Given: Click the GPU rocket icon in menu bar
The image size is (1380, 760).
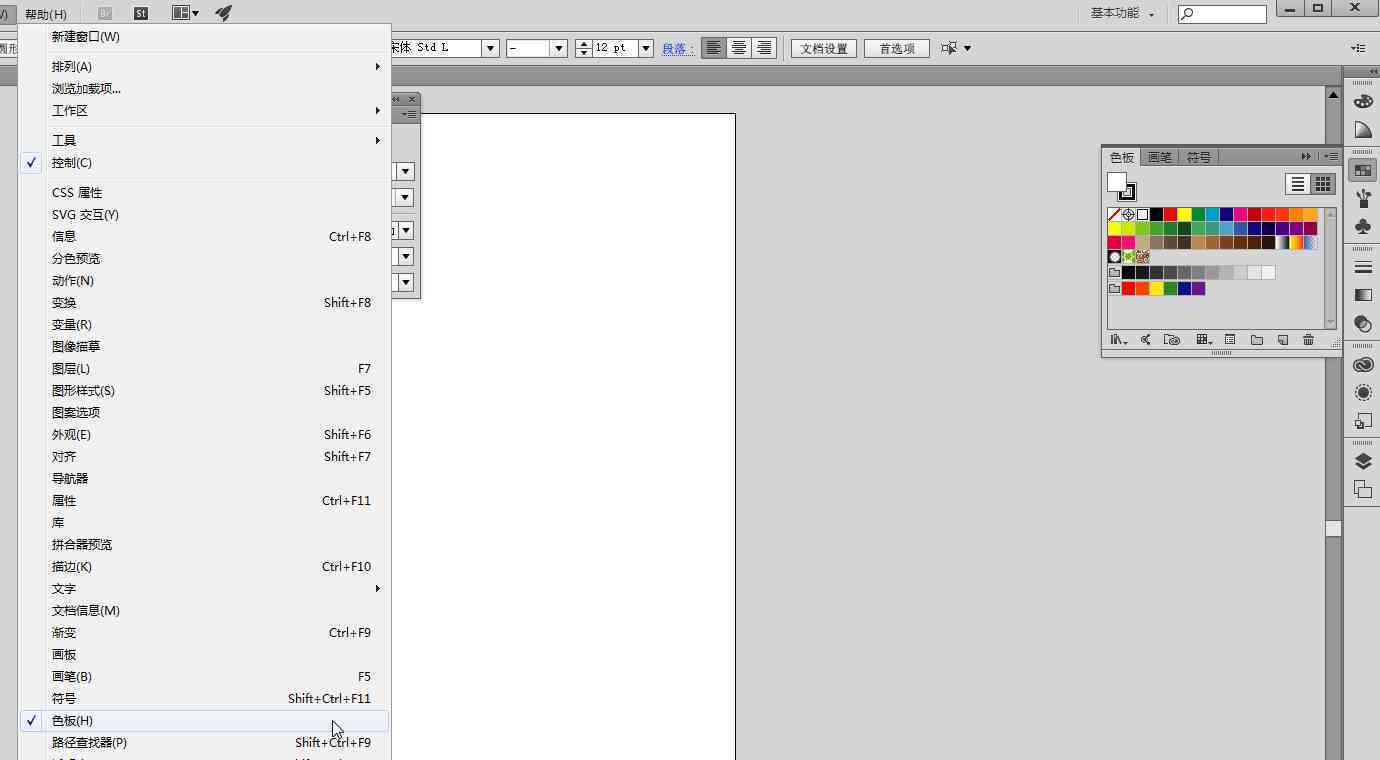Looking at the screenshot, I should coord(224,13).
